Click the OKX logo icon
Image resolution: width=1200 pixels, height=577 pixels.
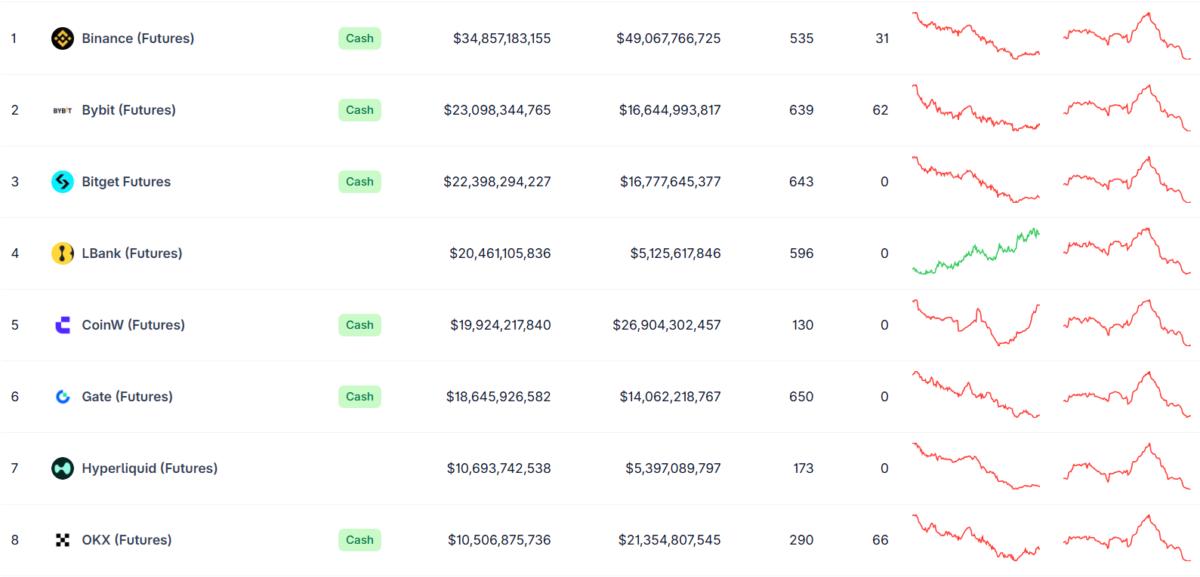click(x=62, y=540)
